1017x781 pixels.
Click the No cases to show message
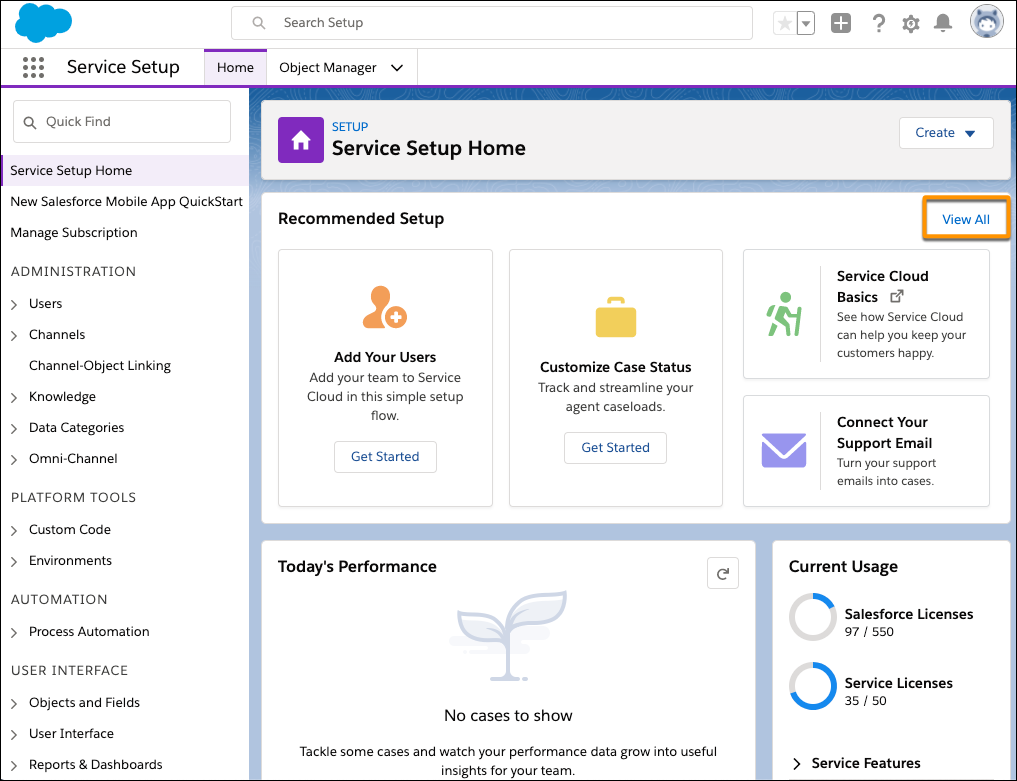(508, 715)
